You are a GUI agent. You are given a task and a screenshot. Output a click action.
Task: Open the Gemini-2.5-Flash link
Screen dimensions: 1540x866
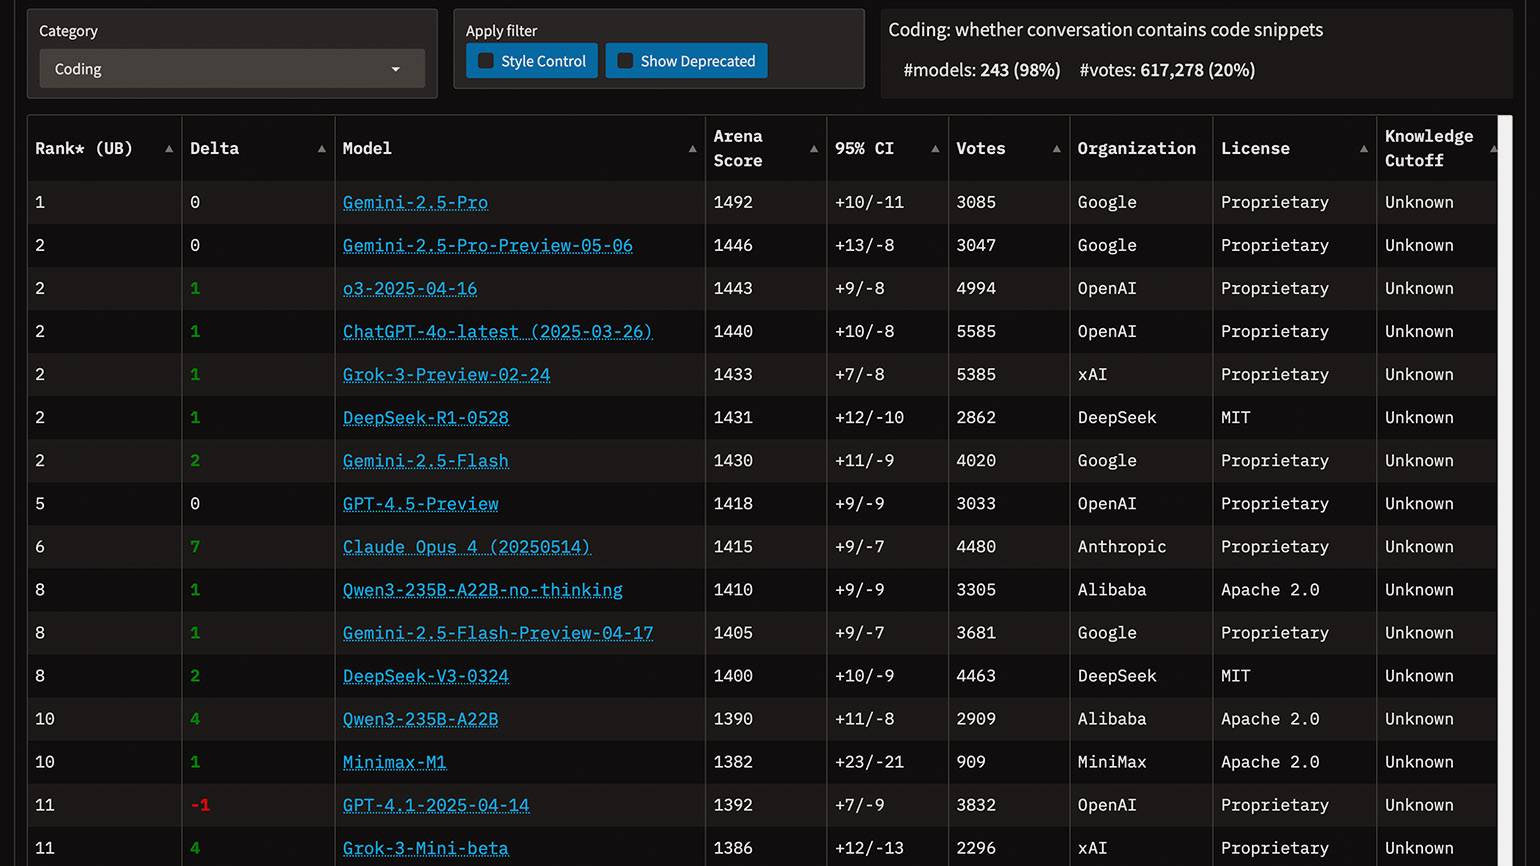[x=426, y=460]
